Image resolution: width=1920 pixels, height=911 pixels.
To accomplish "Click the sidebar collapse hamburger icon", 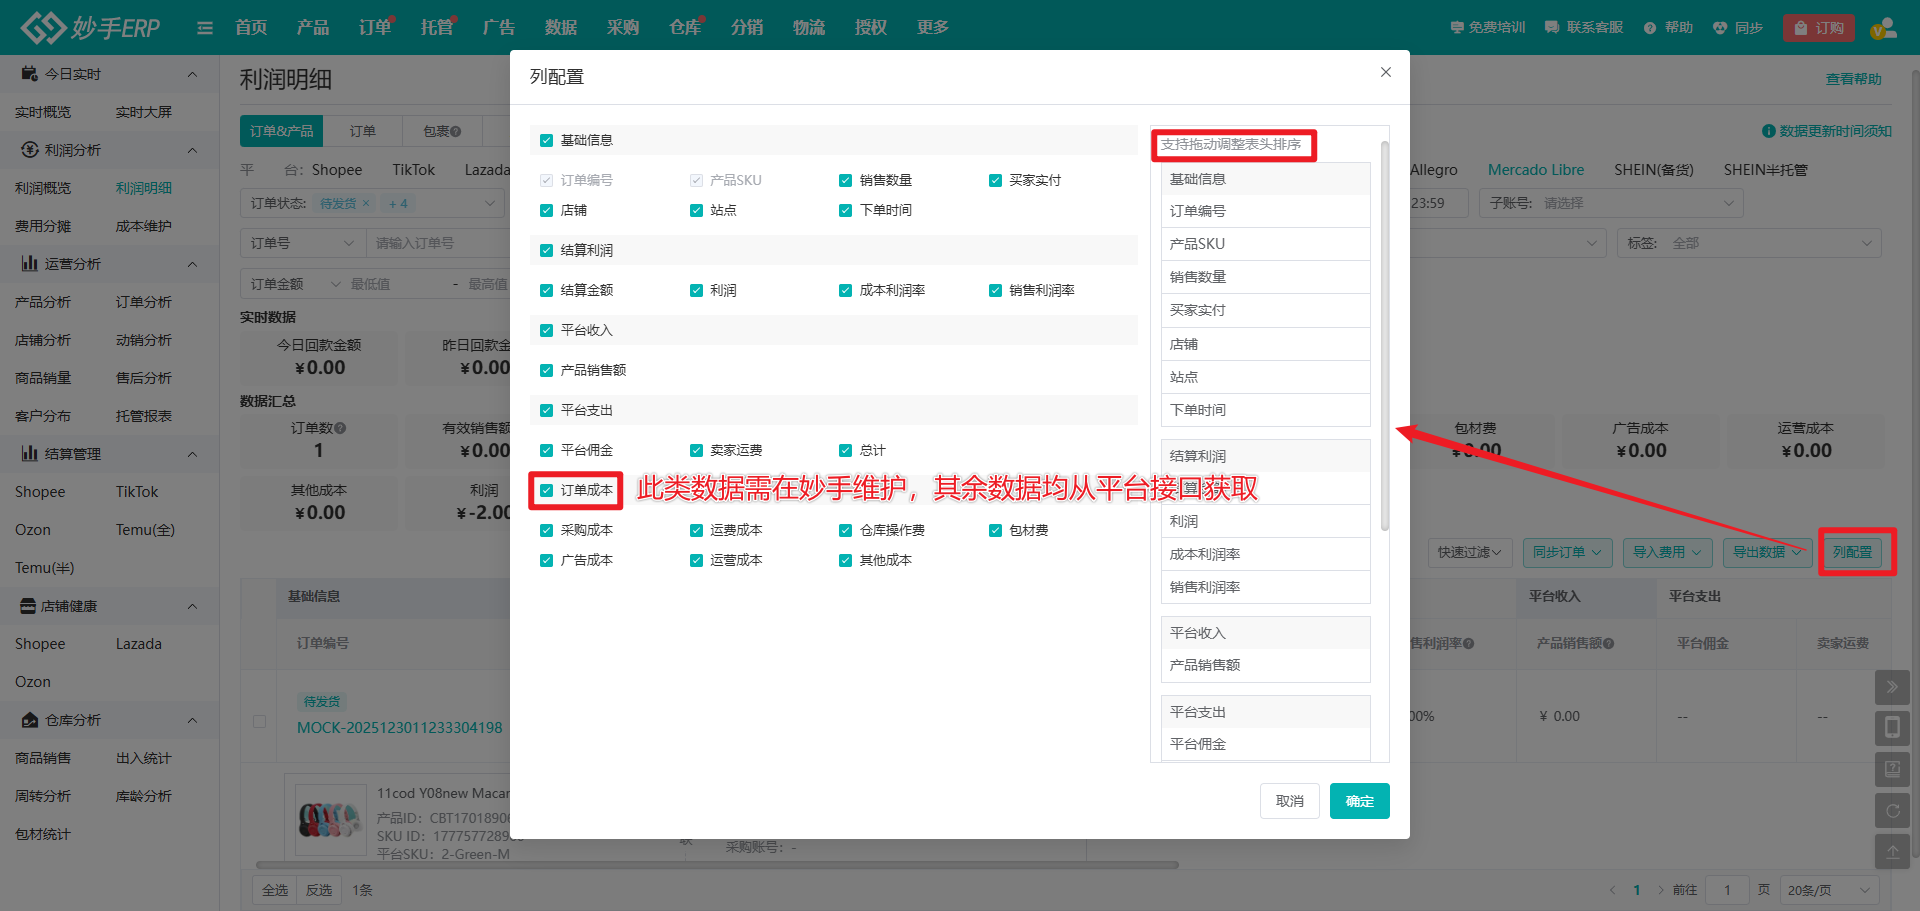I will tap(205, 28).
